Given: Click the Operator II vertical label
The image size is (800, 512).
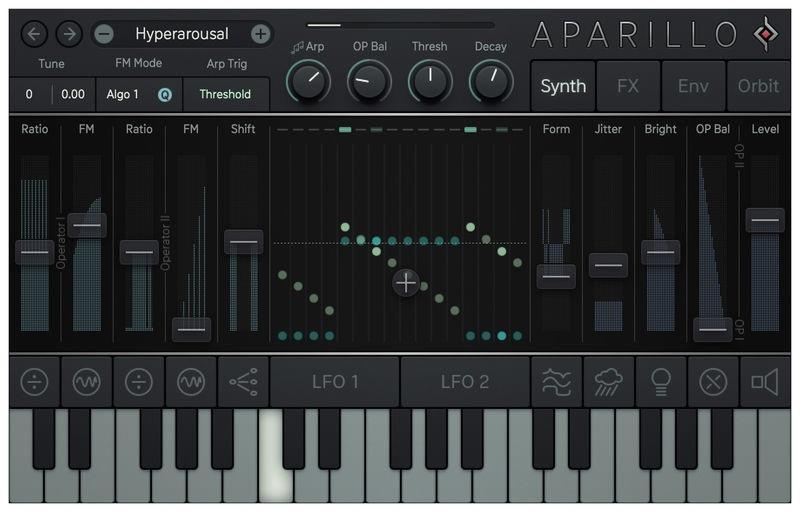Looking at the screenshot, I should (x=165, y=243).
